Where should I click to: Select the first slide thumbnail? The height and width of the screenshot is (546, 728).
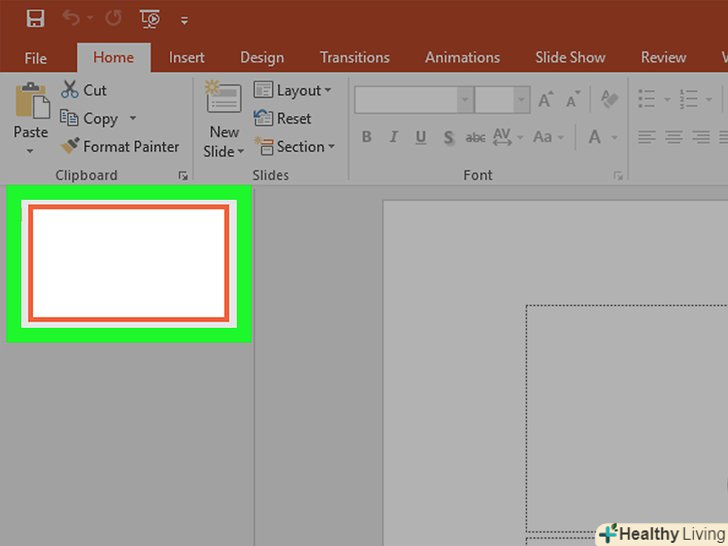point(128,264)
